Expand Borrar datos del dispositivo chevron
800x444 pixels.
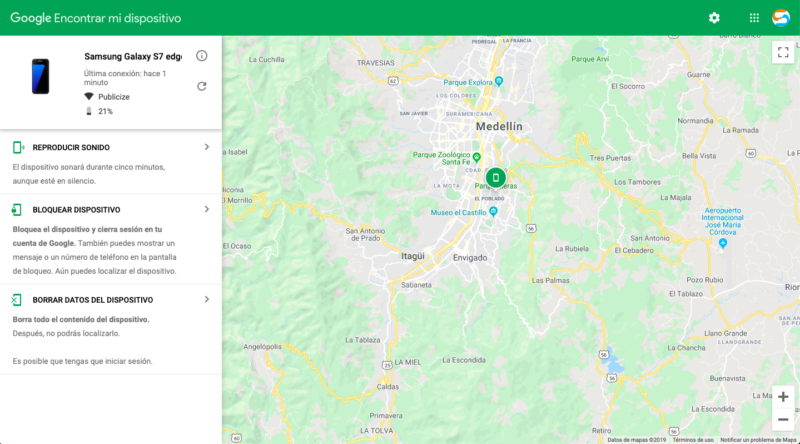click(207, 300)
